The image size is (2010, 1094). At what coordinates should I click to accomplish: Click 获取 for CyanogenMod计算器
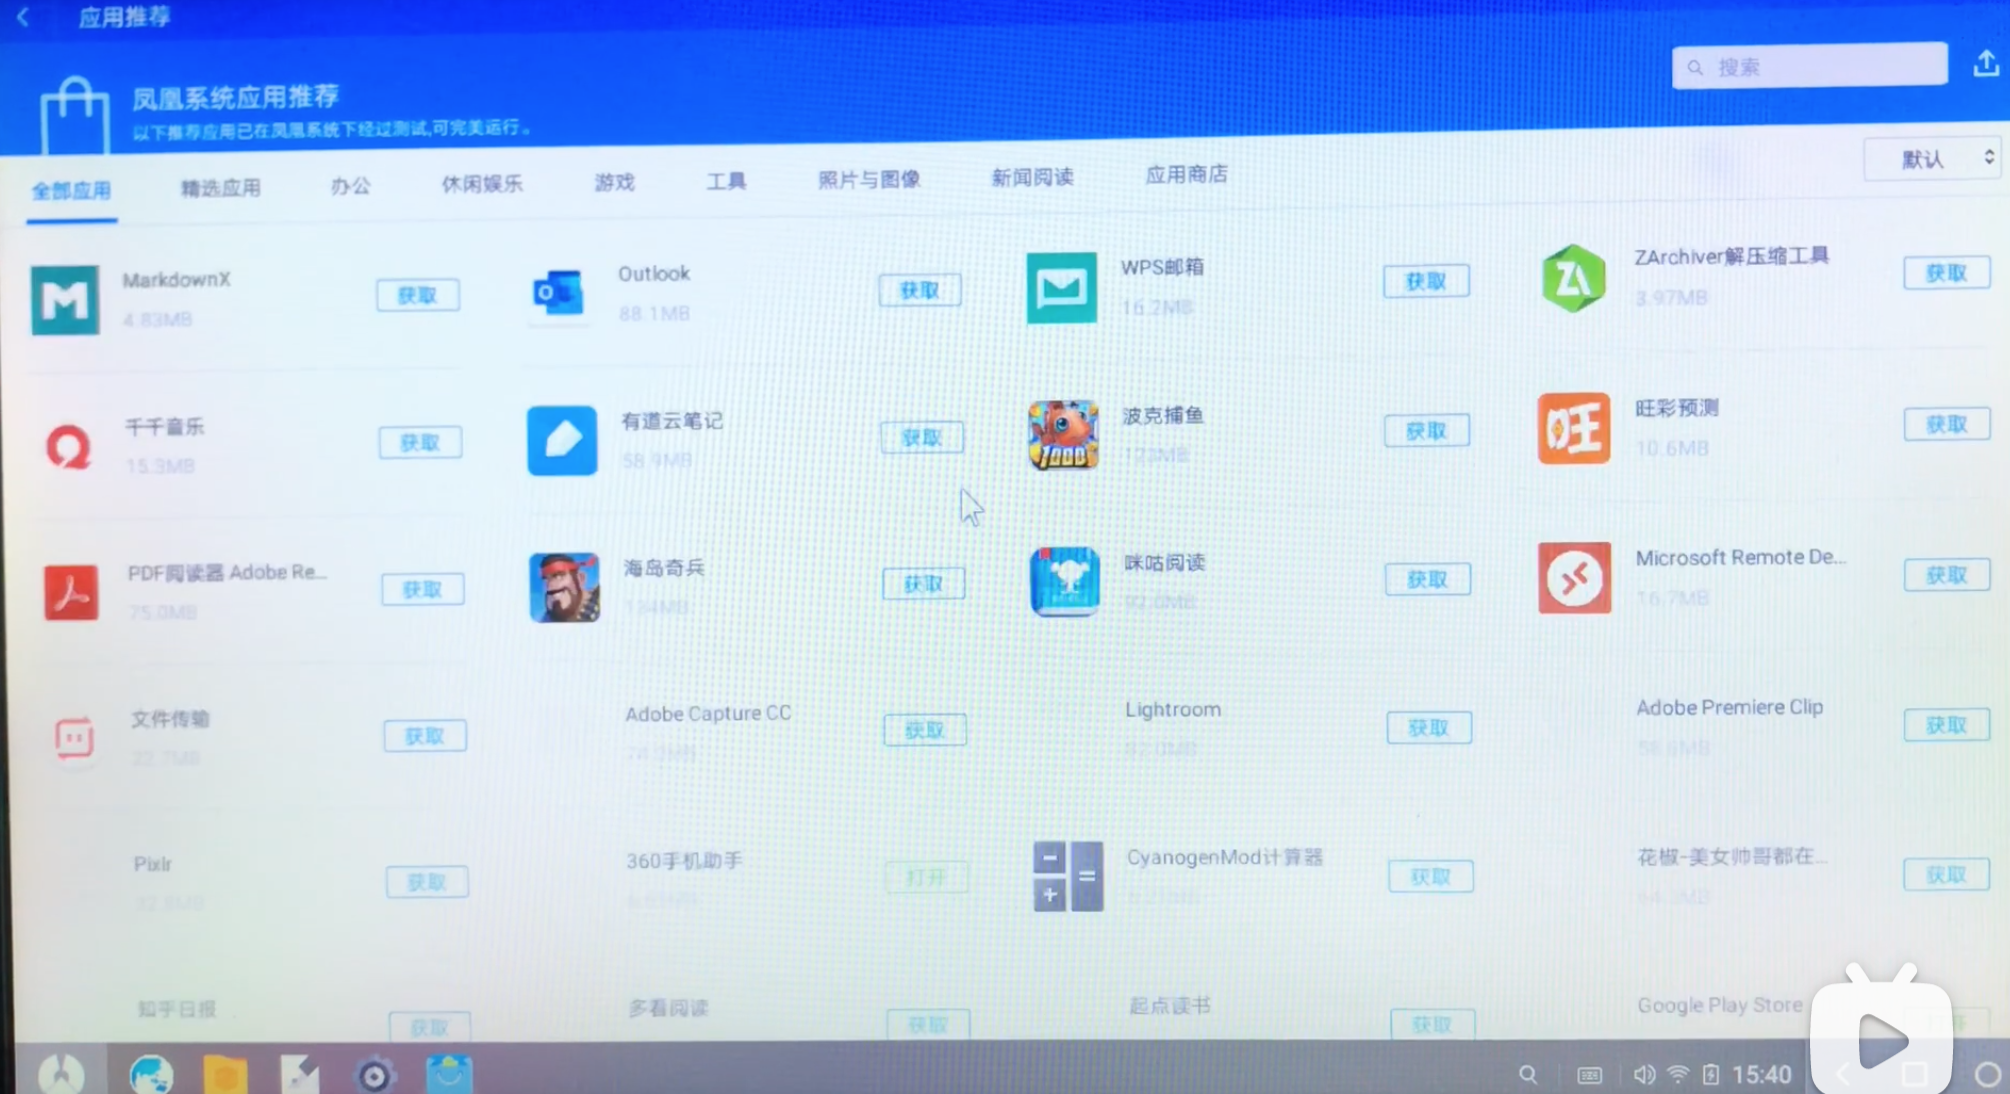[1430, 876]
